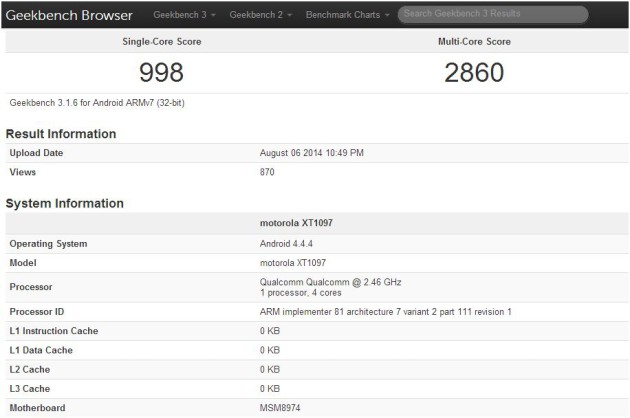Select the Geekbench 3.1.6 for Android version text
The image size is (630, 418).
pyautogui.click(x=97, y=103)
